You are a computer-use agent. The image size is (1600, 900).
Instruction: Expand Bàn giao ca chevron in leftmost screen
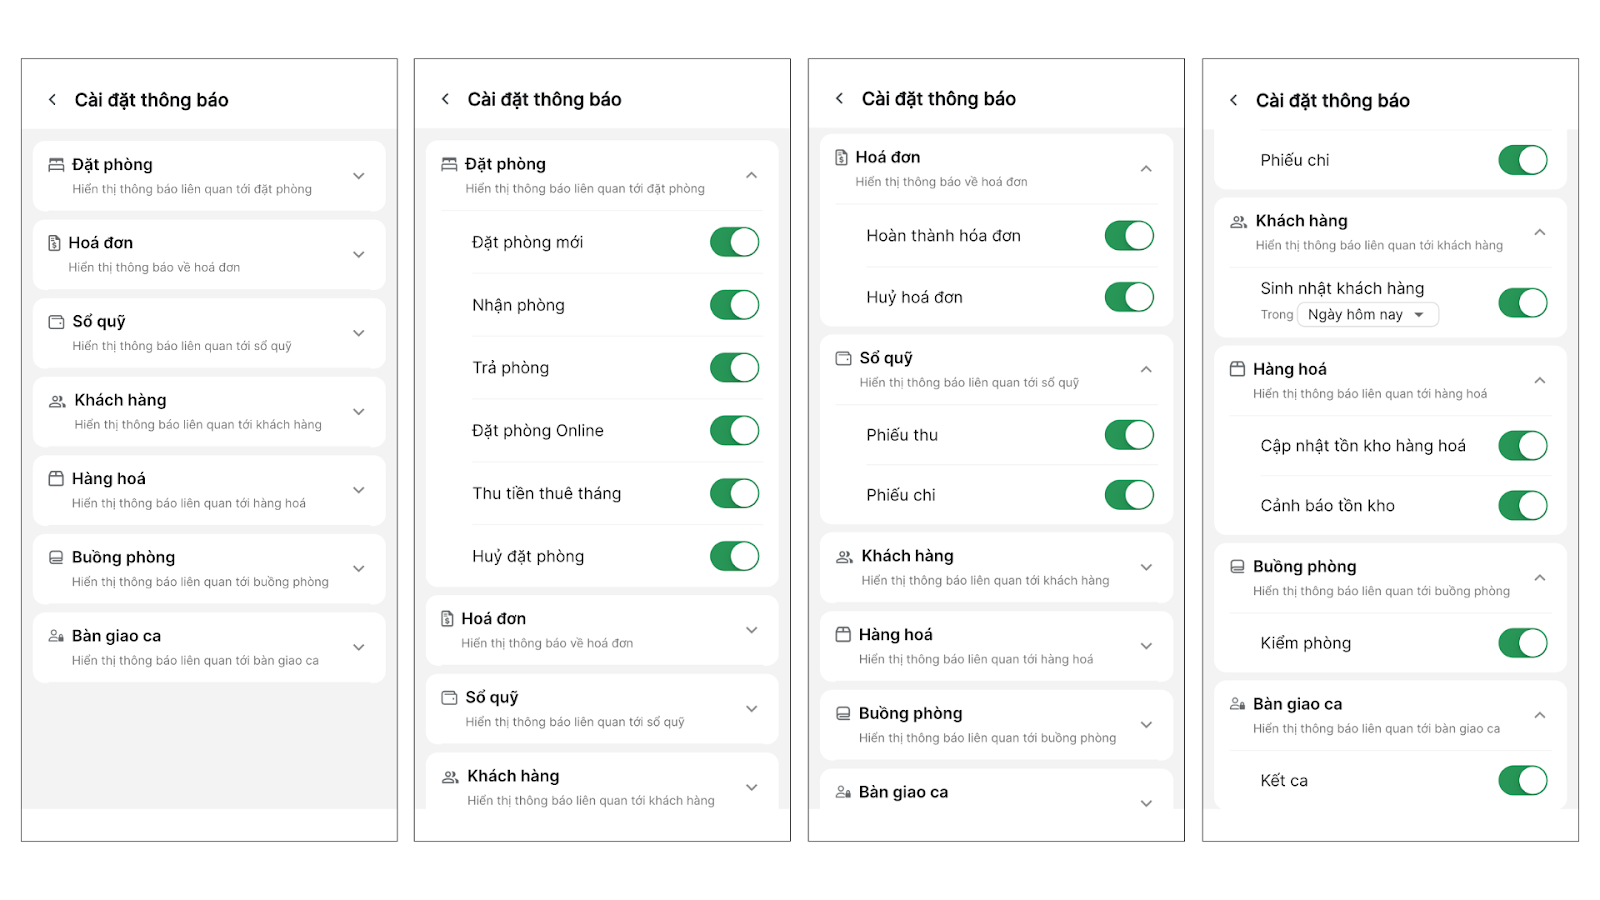click(x=359, y=648)
